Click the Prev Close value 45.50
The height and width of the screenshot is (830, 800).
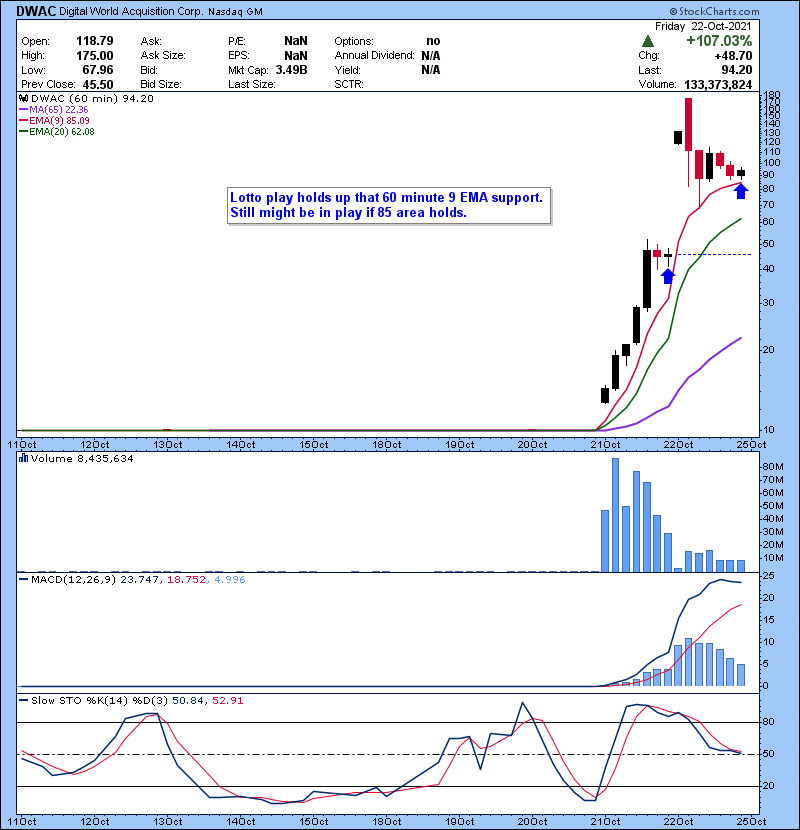coord(98,85)
